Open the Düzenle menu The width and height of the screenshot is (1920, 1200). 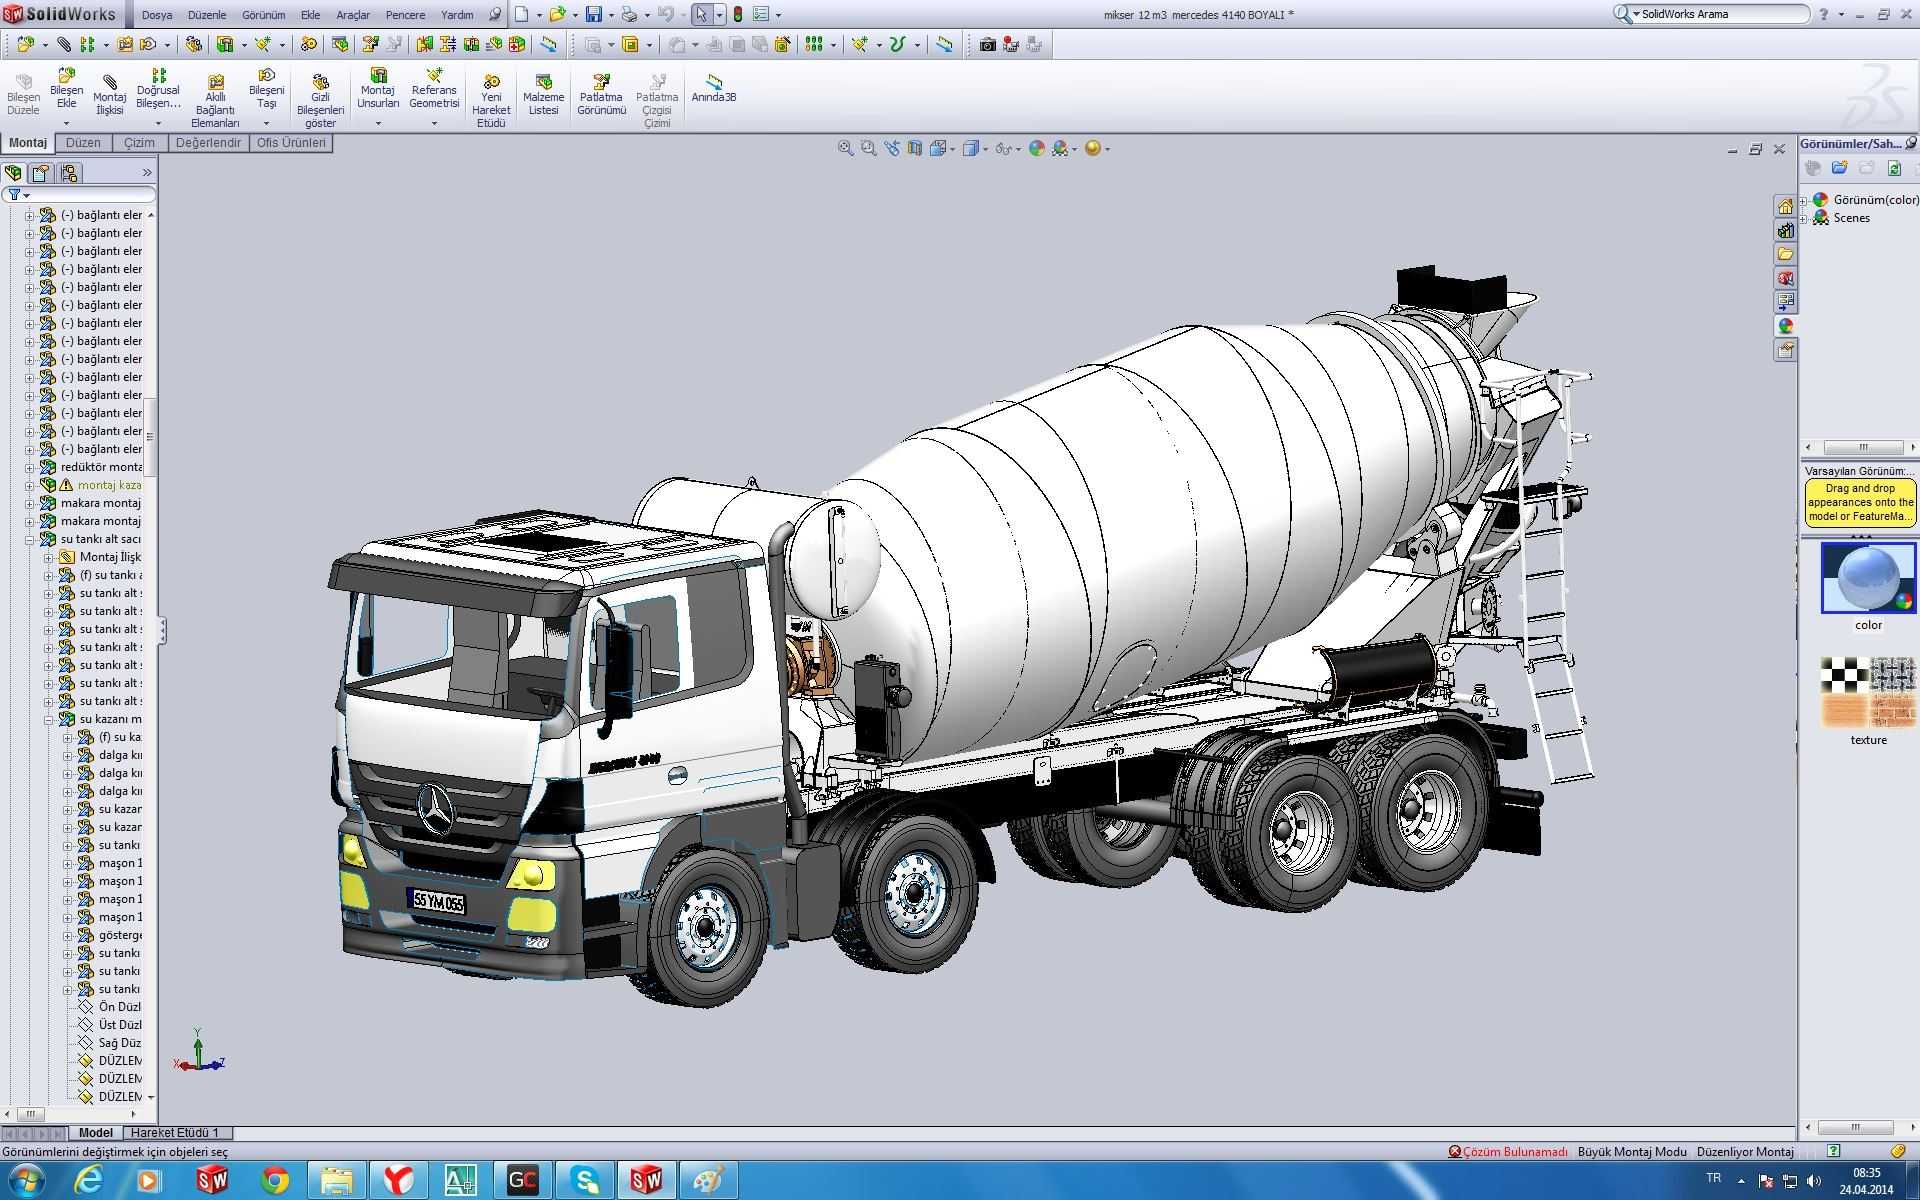(x=207, y=15)
